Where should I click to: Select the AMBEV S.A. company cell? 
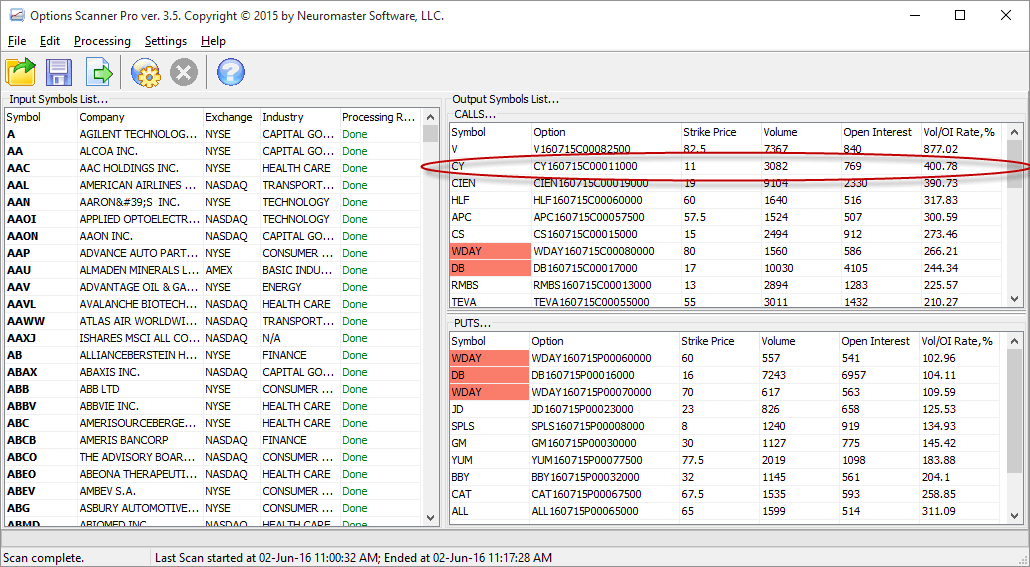(140, 491)
